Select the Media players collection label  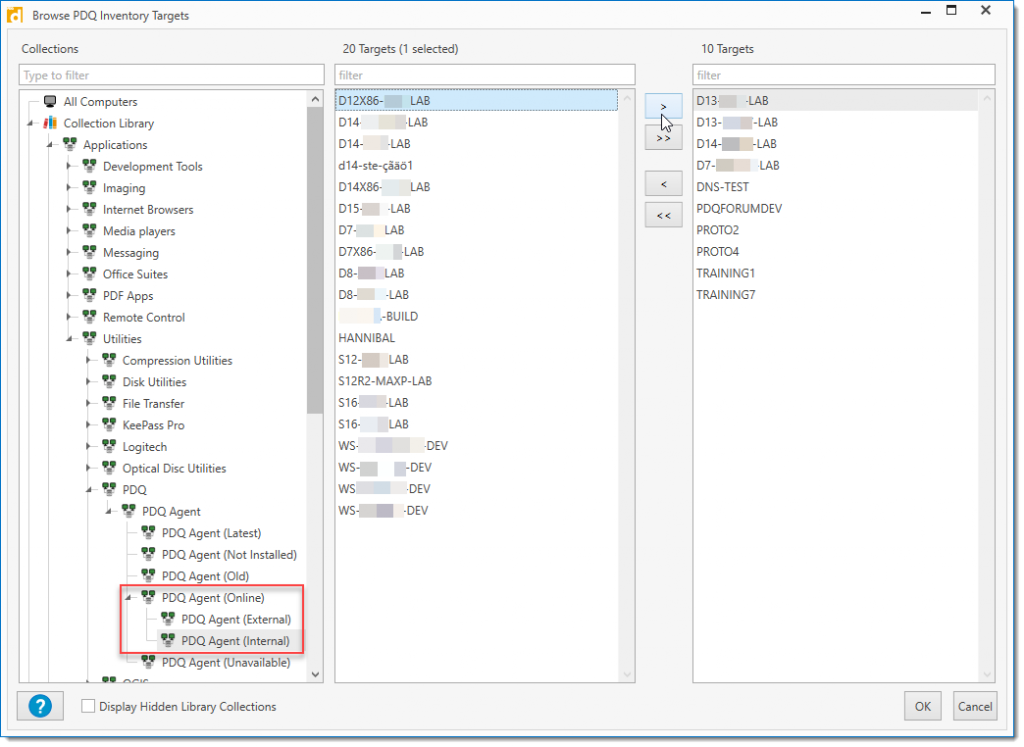[x=139, y=230]
